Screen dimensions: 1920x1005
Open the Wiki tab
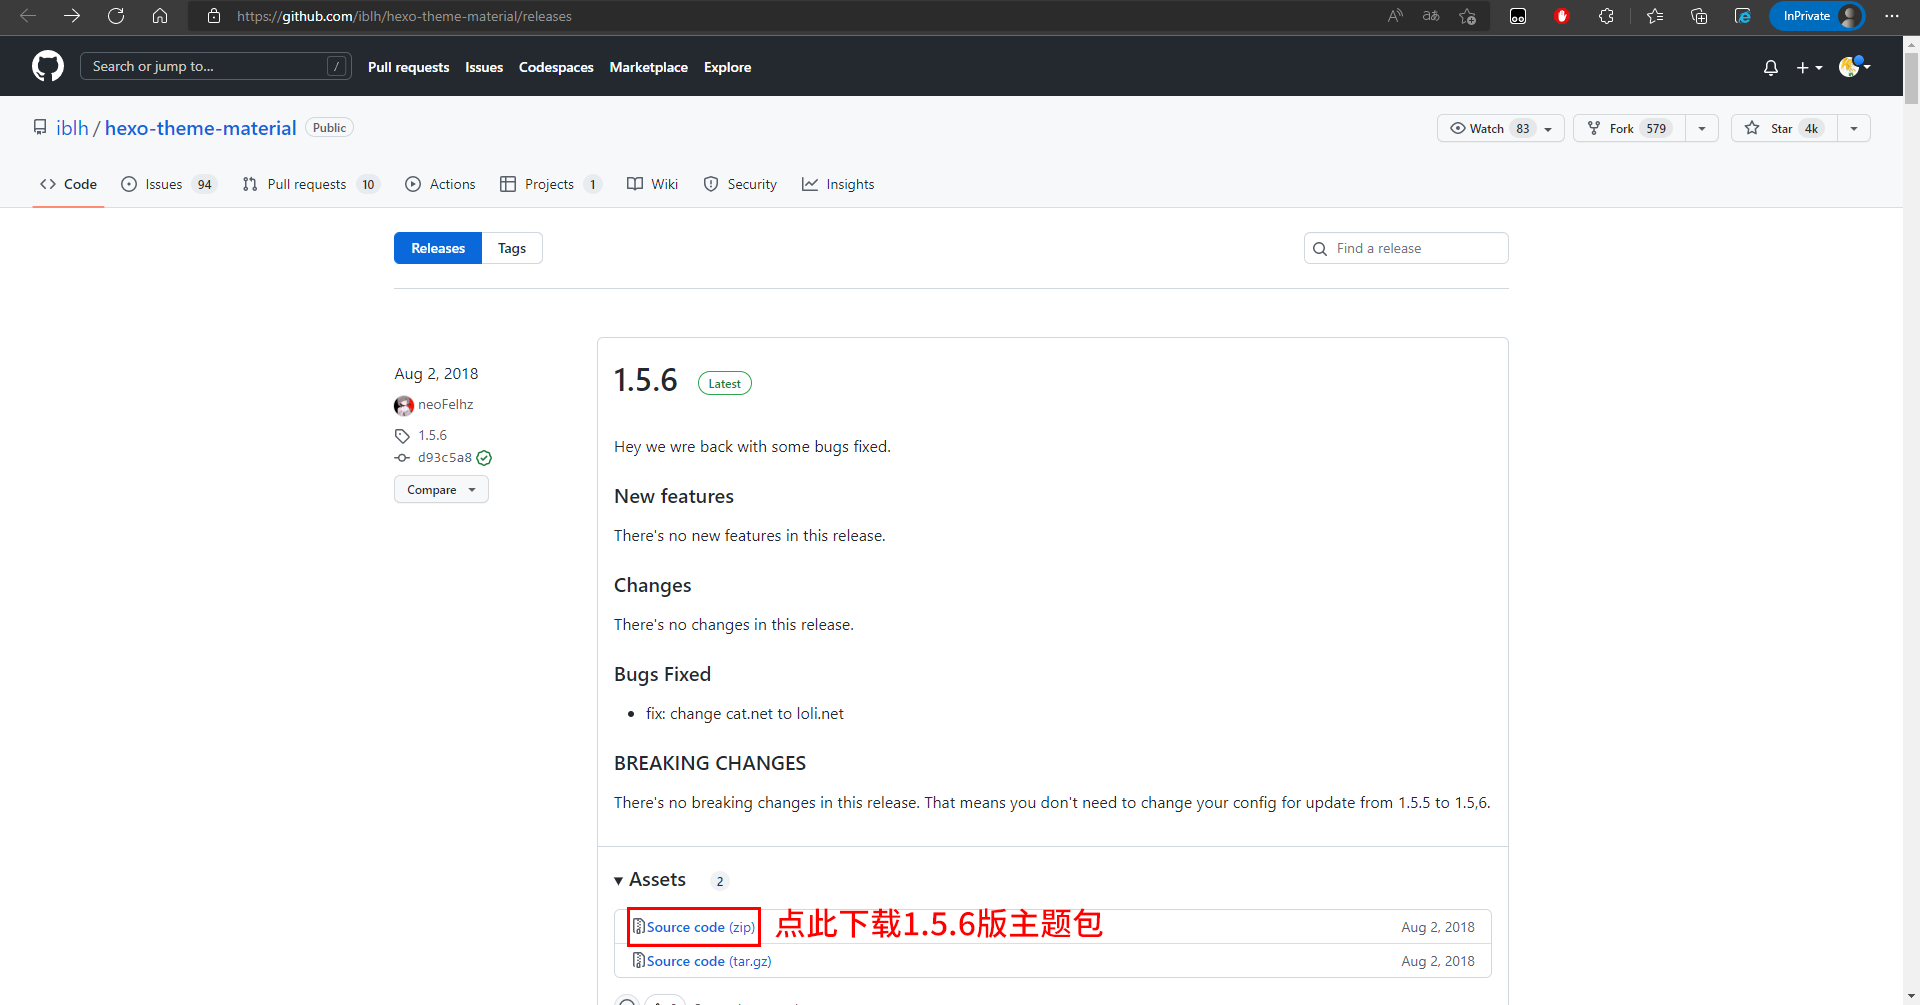click(652, 184)
